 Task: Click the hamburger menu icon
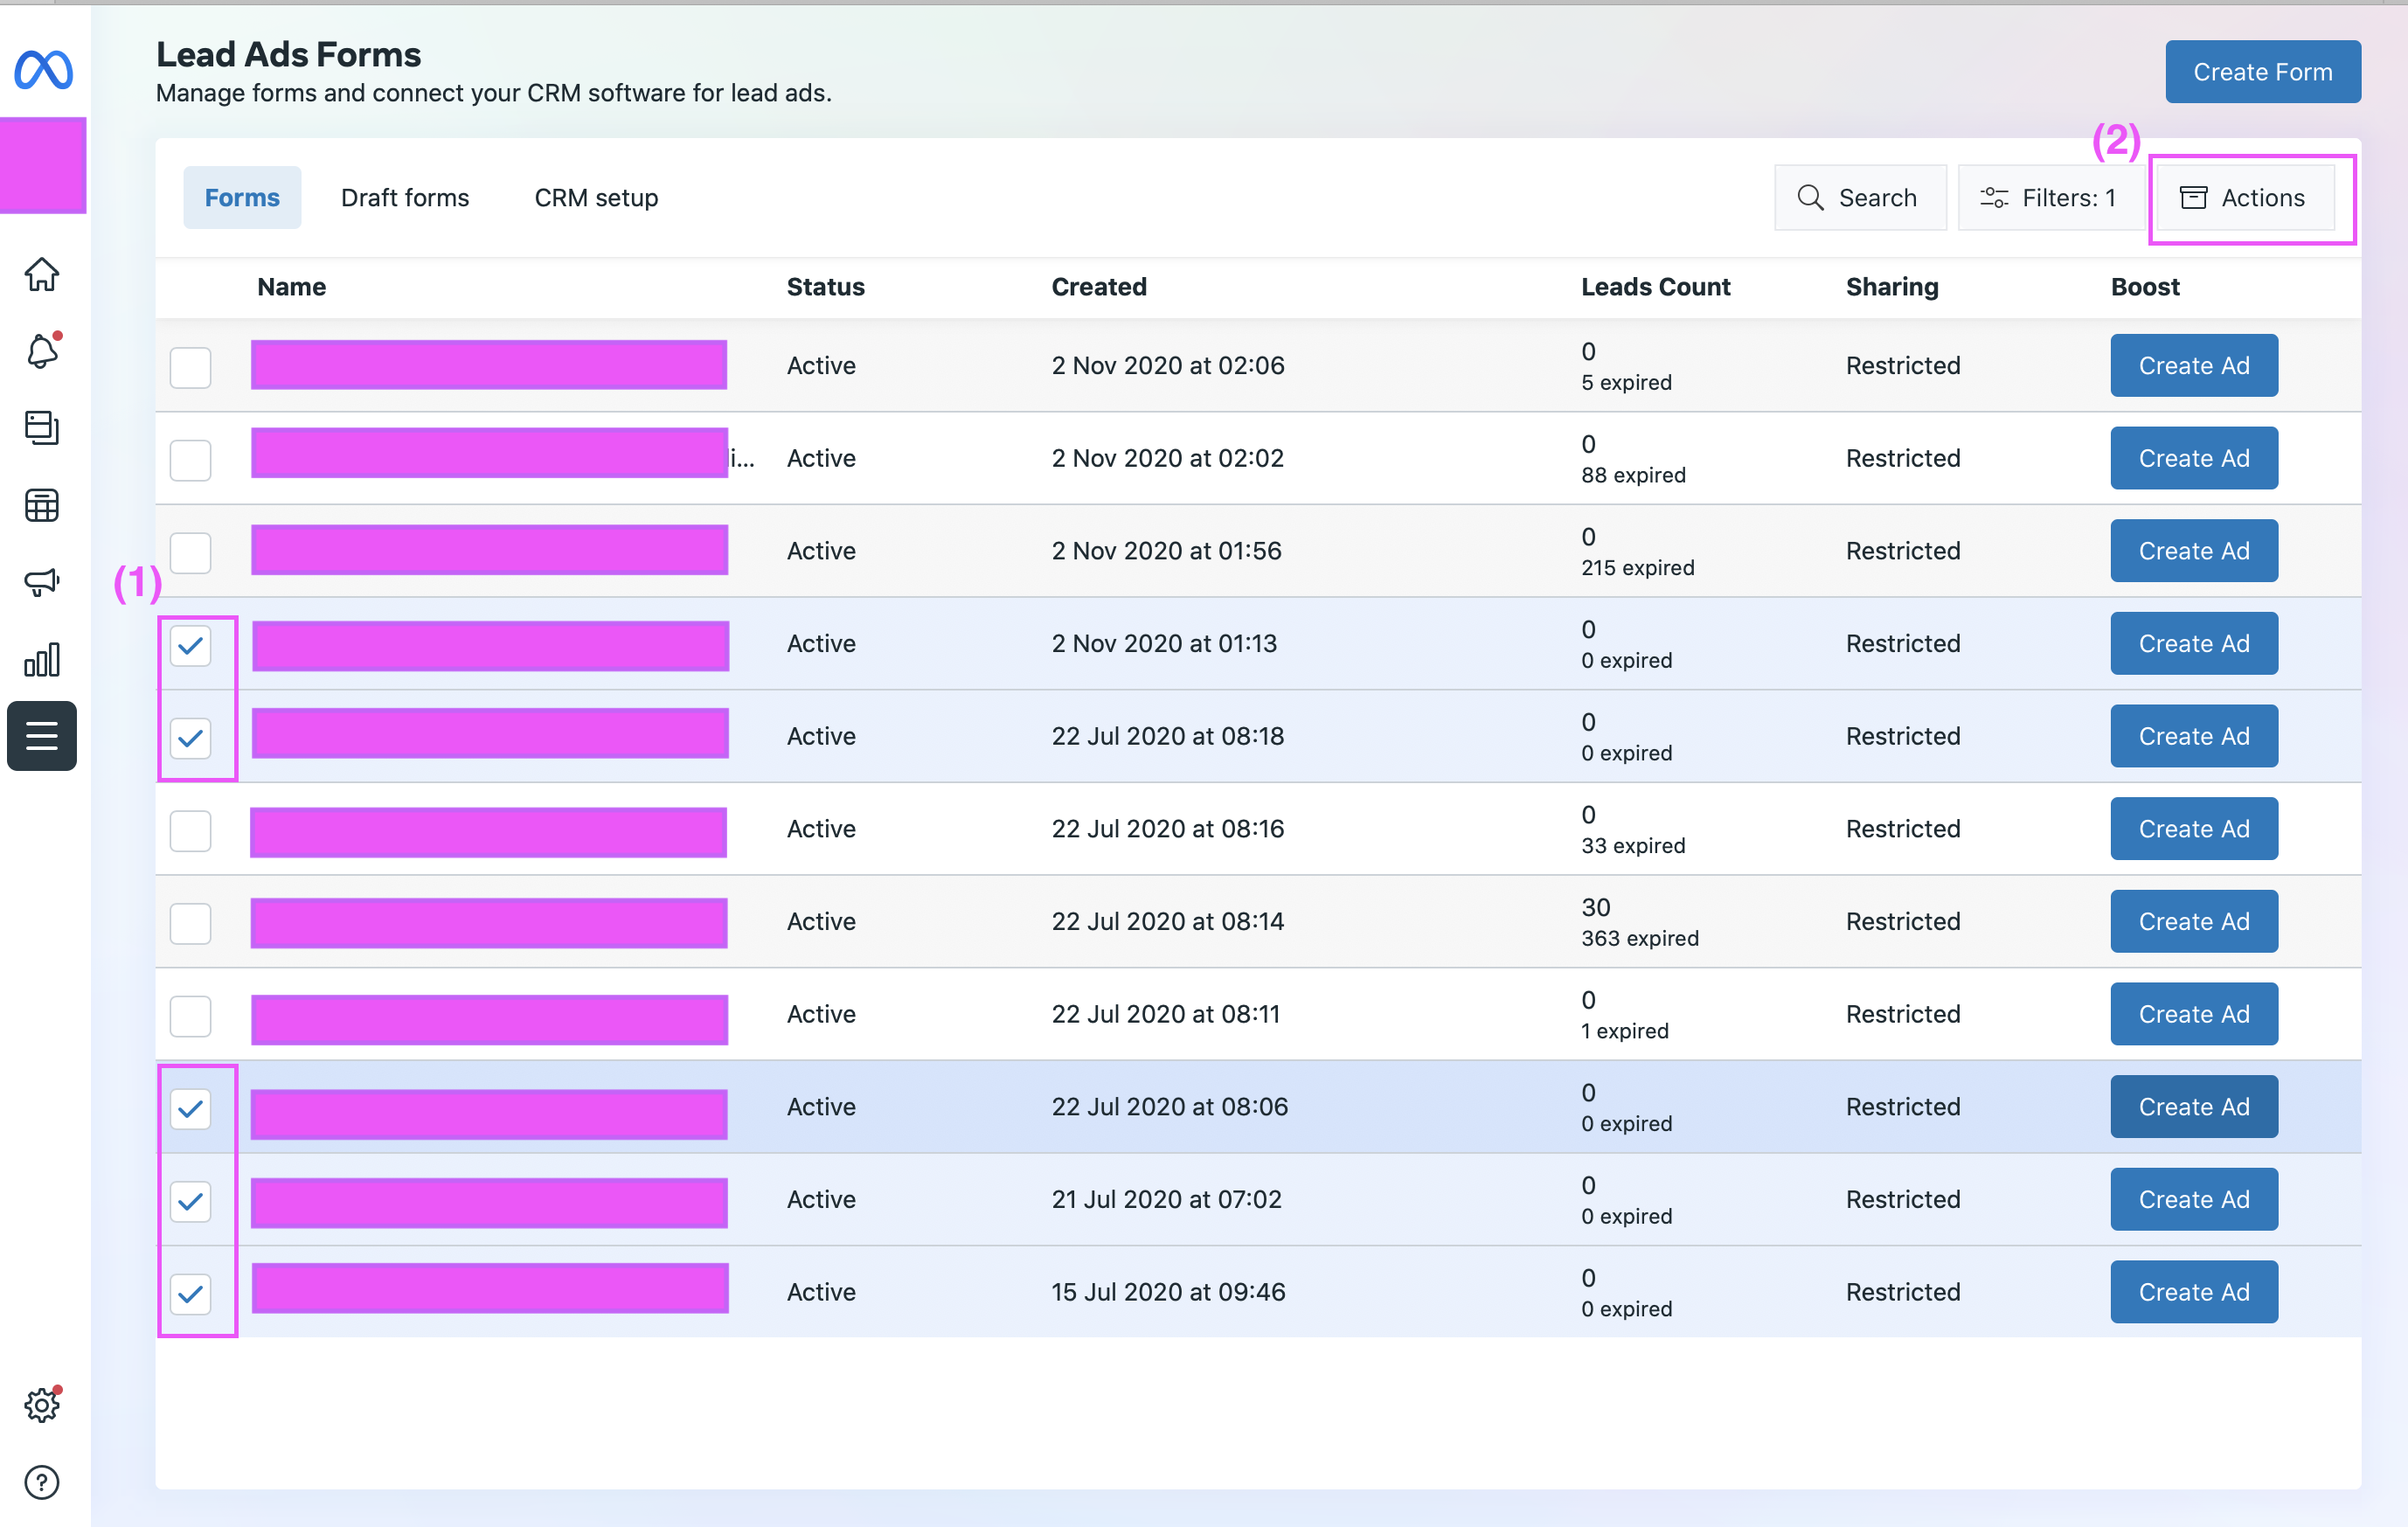(x=42, y=736)
